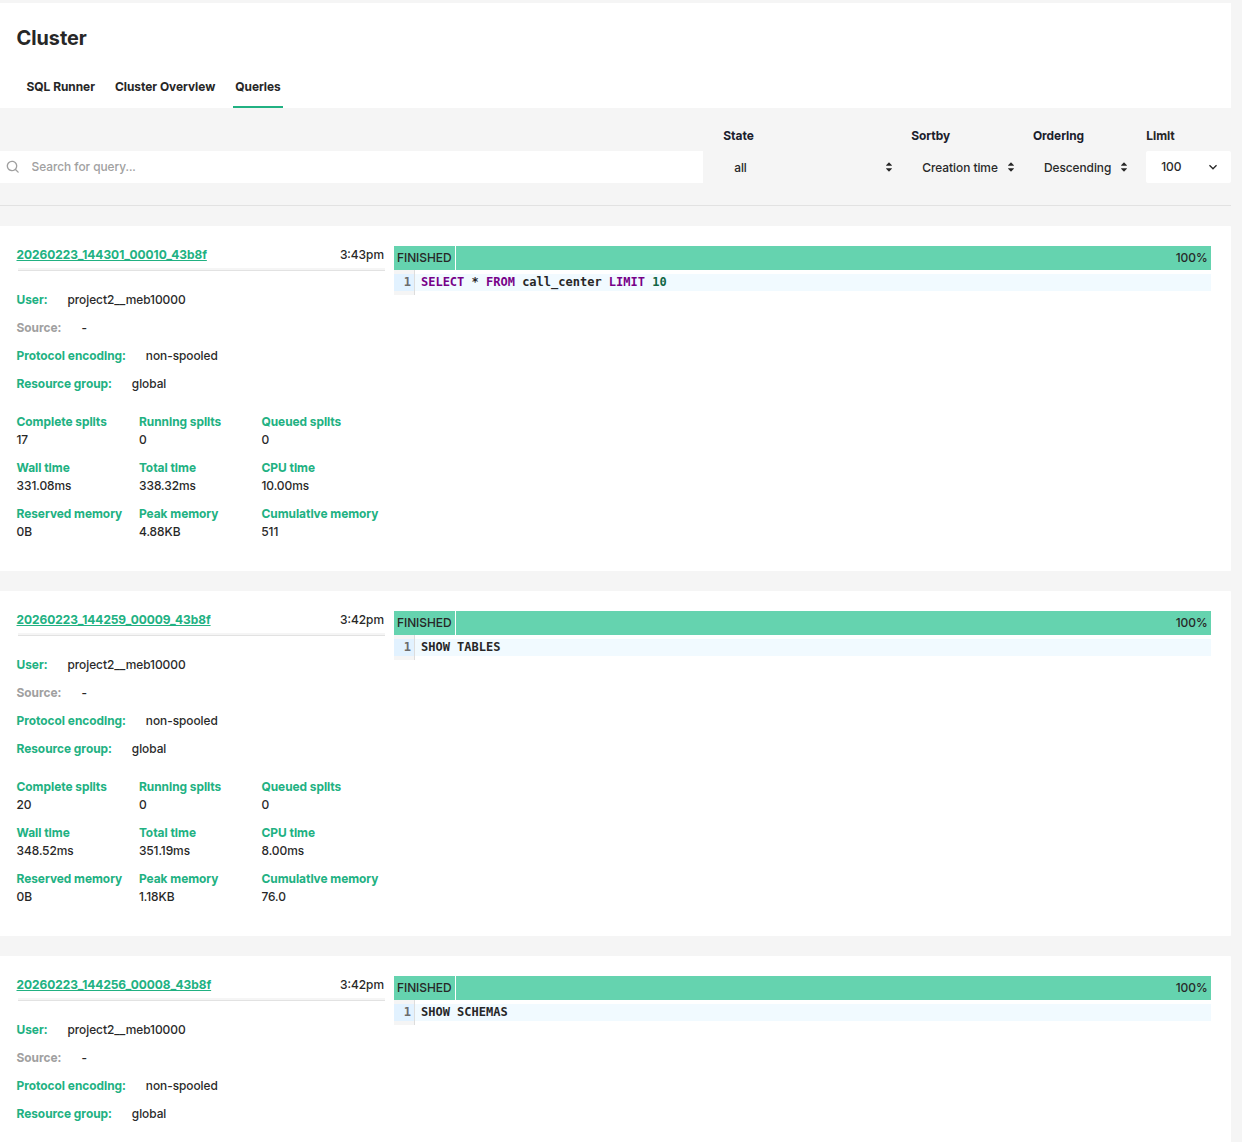The width and height of the screenshot is (1242, 1142).
Task: Open the State filter dropdown
Action: click(811, 168)
